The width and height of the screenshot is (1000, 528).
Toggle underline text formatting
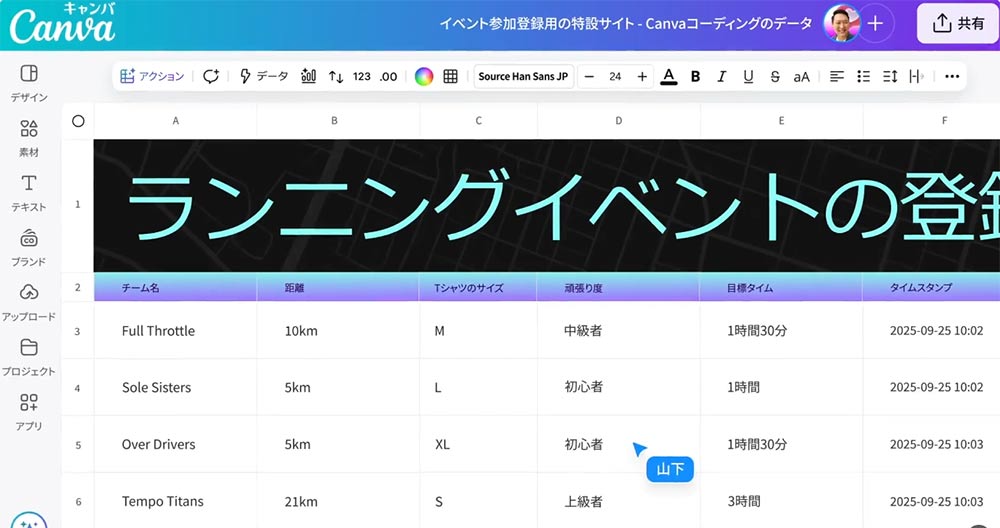(748, 76)
